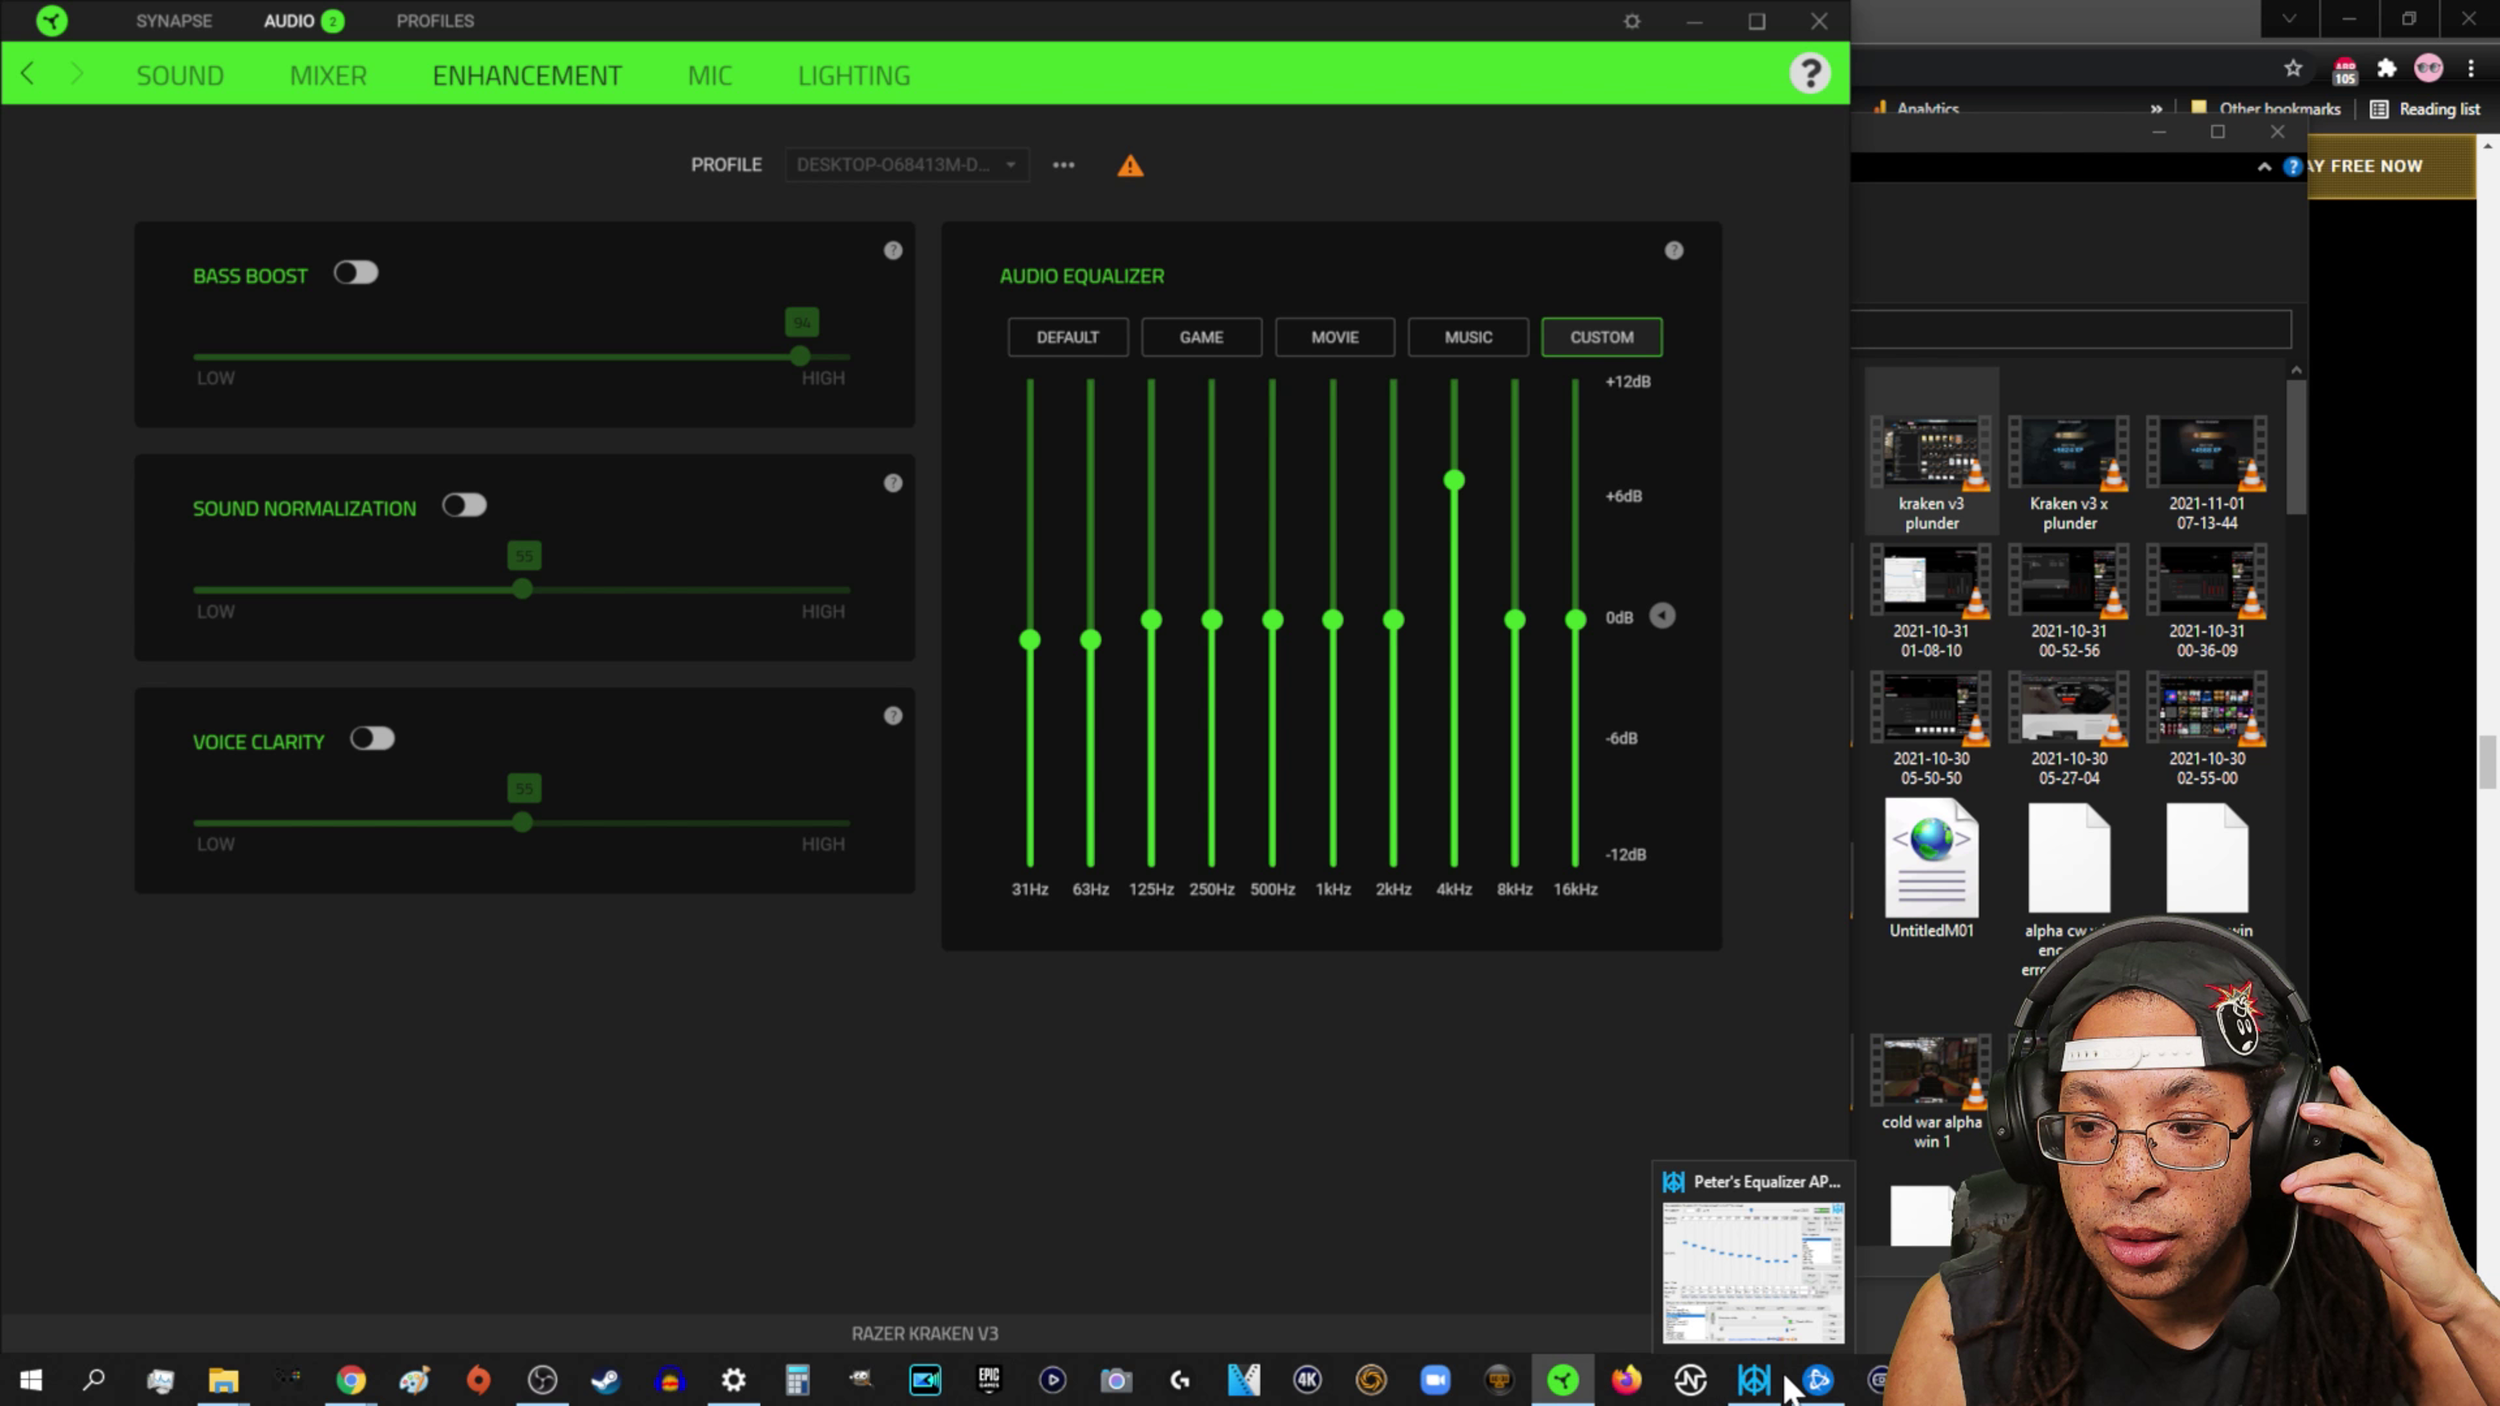
Task: Expand the bookmarks overflow chevron
Action: point(2156,109)
